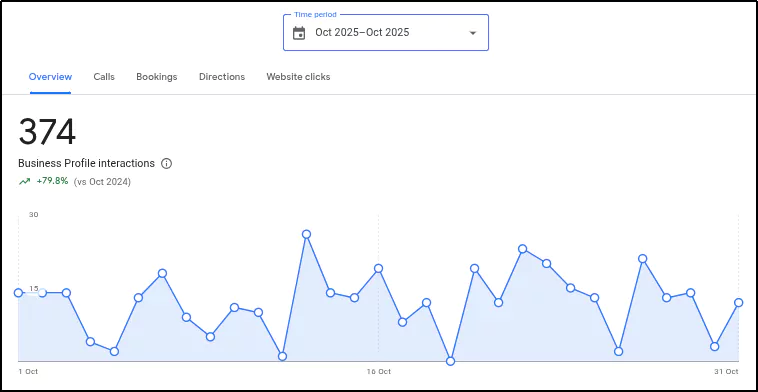Screen dimensions: 758x392
Task: Open the Bookings tab
Action: click(157, 77)
